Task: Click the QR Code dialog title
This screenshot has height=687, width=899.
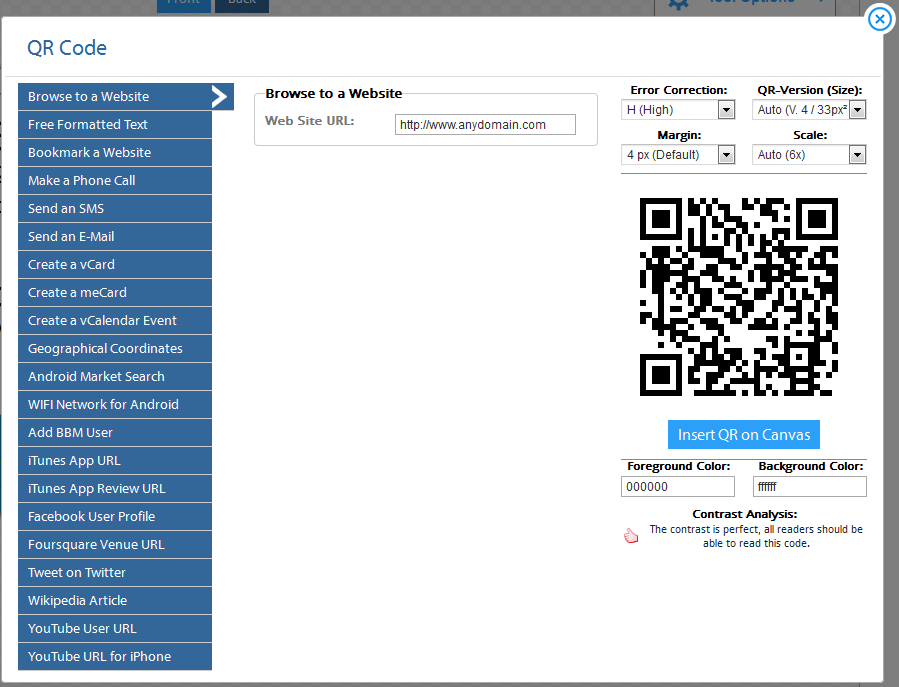Action: [x=67, y=48]
